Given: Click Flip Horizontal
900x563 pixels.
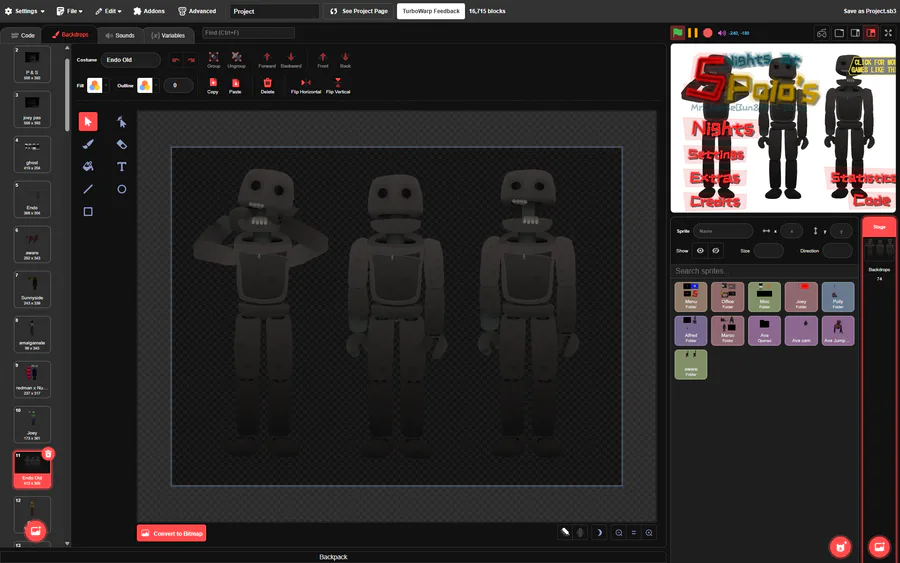Looking at the screenshot, I should (x=306, y=86).
